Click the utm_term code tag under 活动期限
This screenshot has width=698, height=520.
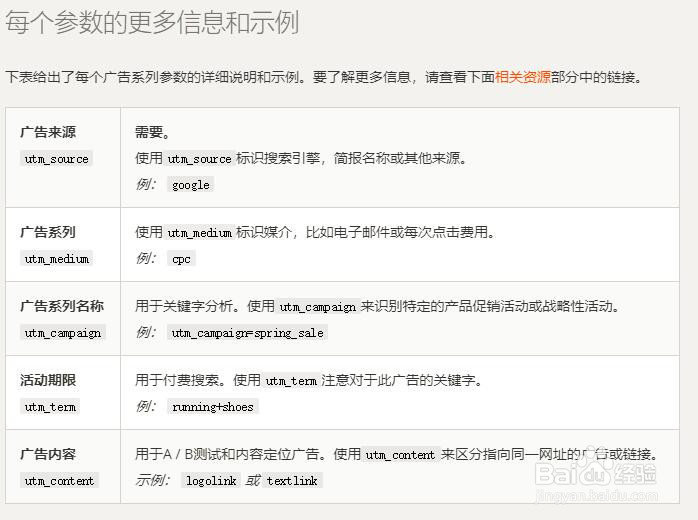click(x=50, y=406)
